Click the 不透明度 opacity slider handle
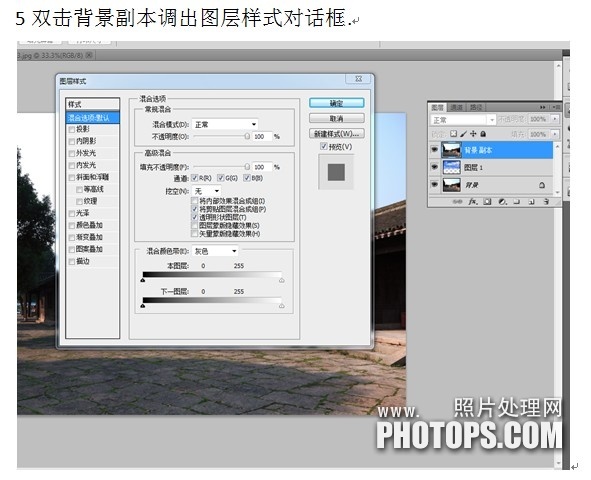 (247, 136)
